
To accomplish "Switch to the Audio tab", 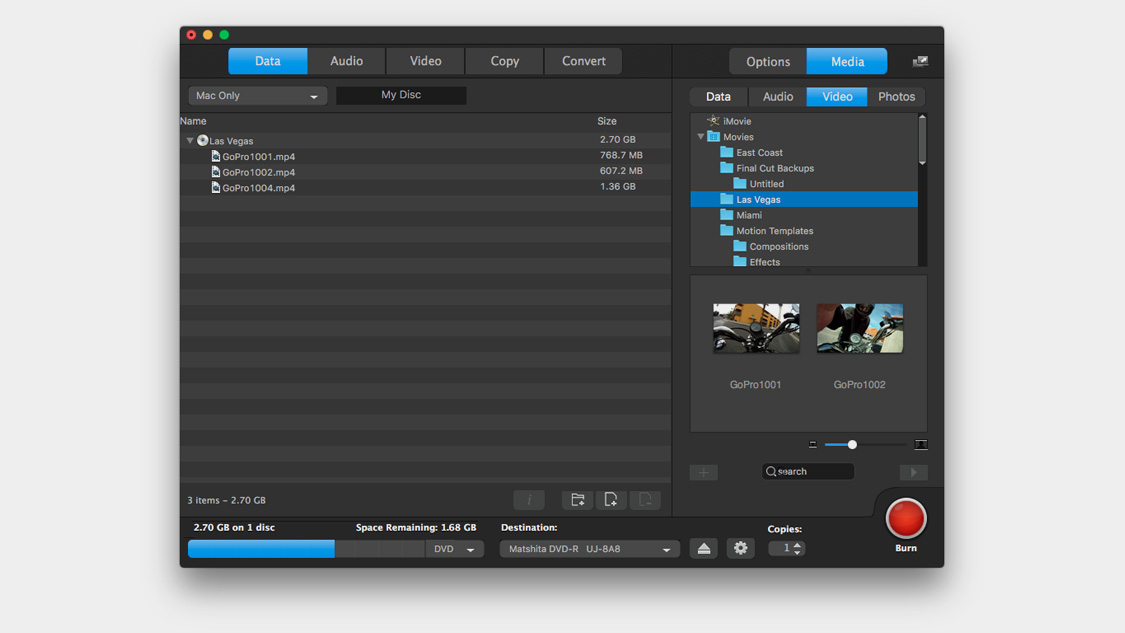I will tap(347, 60).
